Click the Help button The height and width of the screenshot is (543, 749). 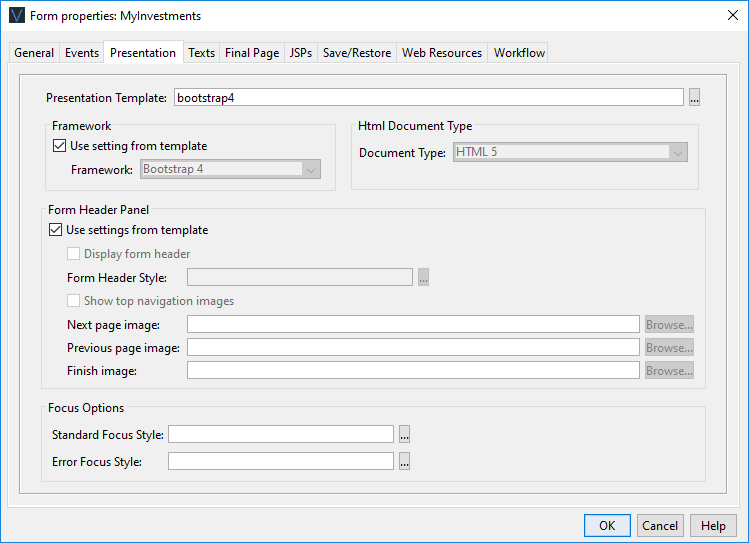pos(713,526)
